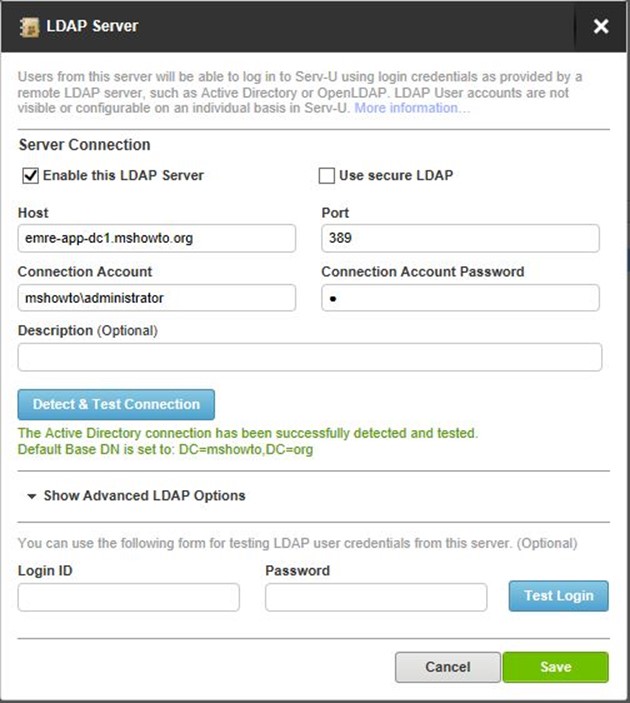Click the Connection Account field
The image size is (630, 703).
(x=156, y=298)
